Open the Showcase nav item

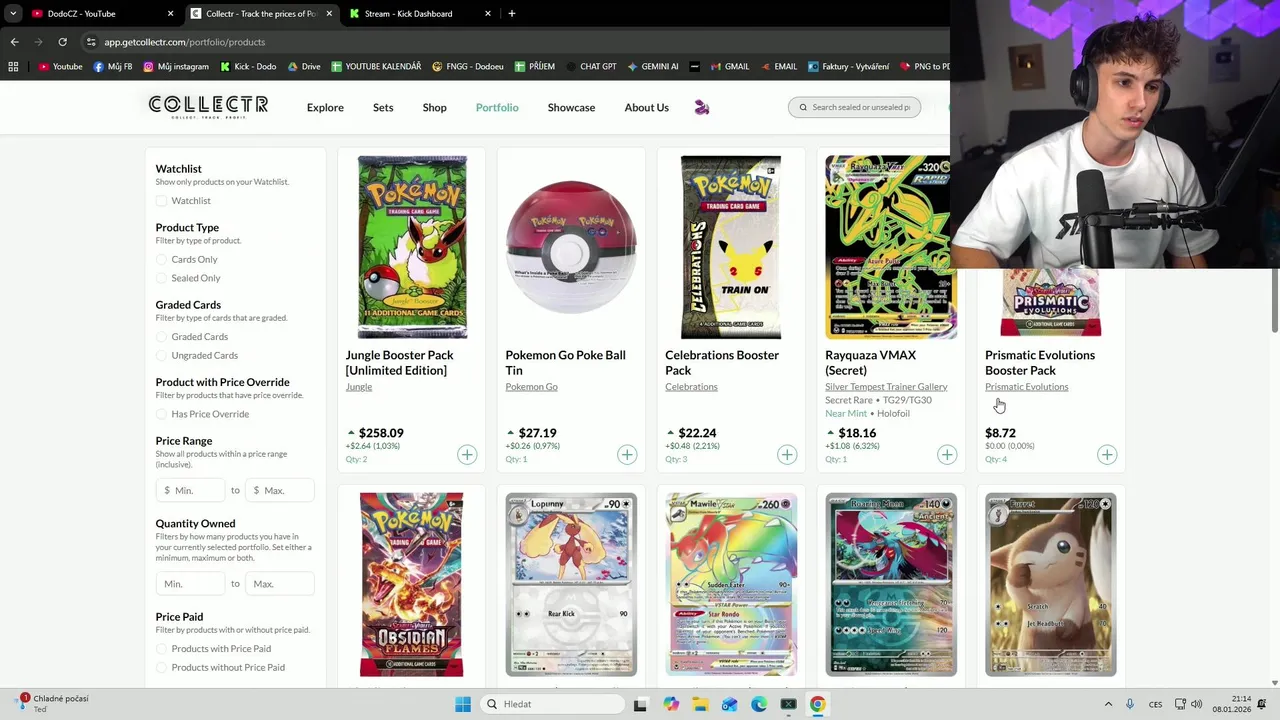point(571,108)
